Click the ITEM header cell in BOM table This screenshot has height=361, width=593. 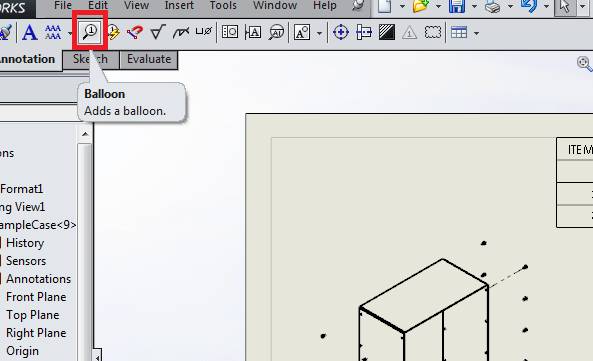(575, 150)
